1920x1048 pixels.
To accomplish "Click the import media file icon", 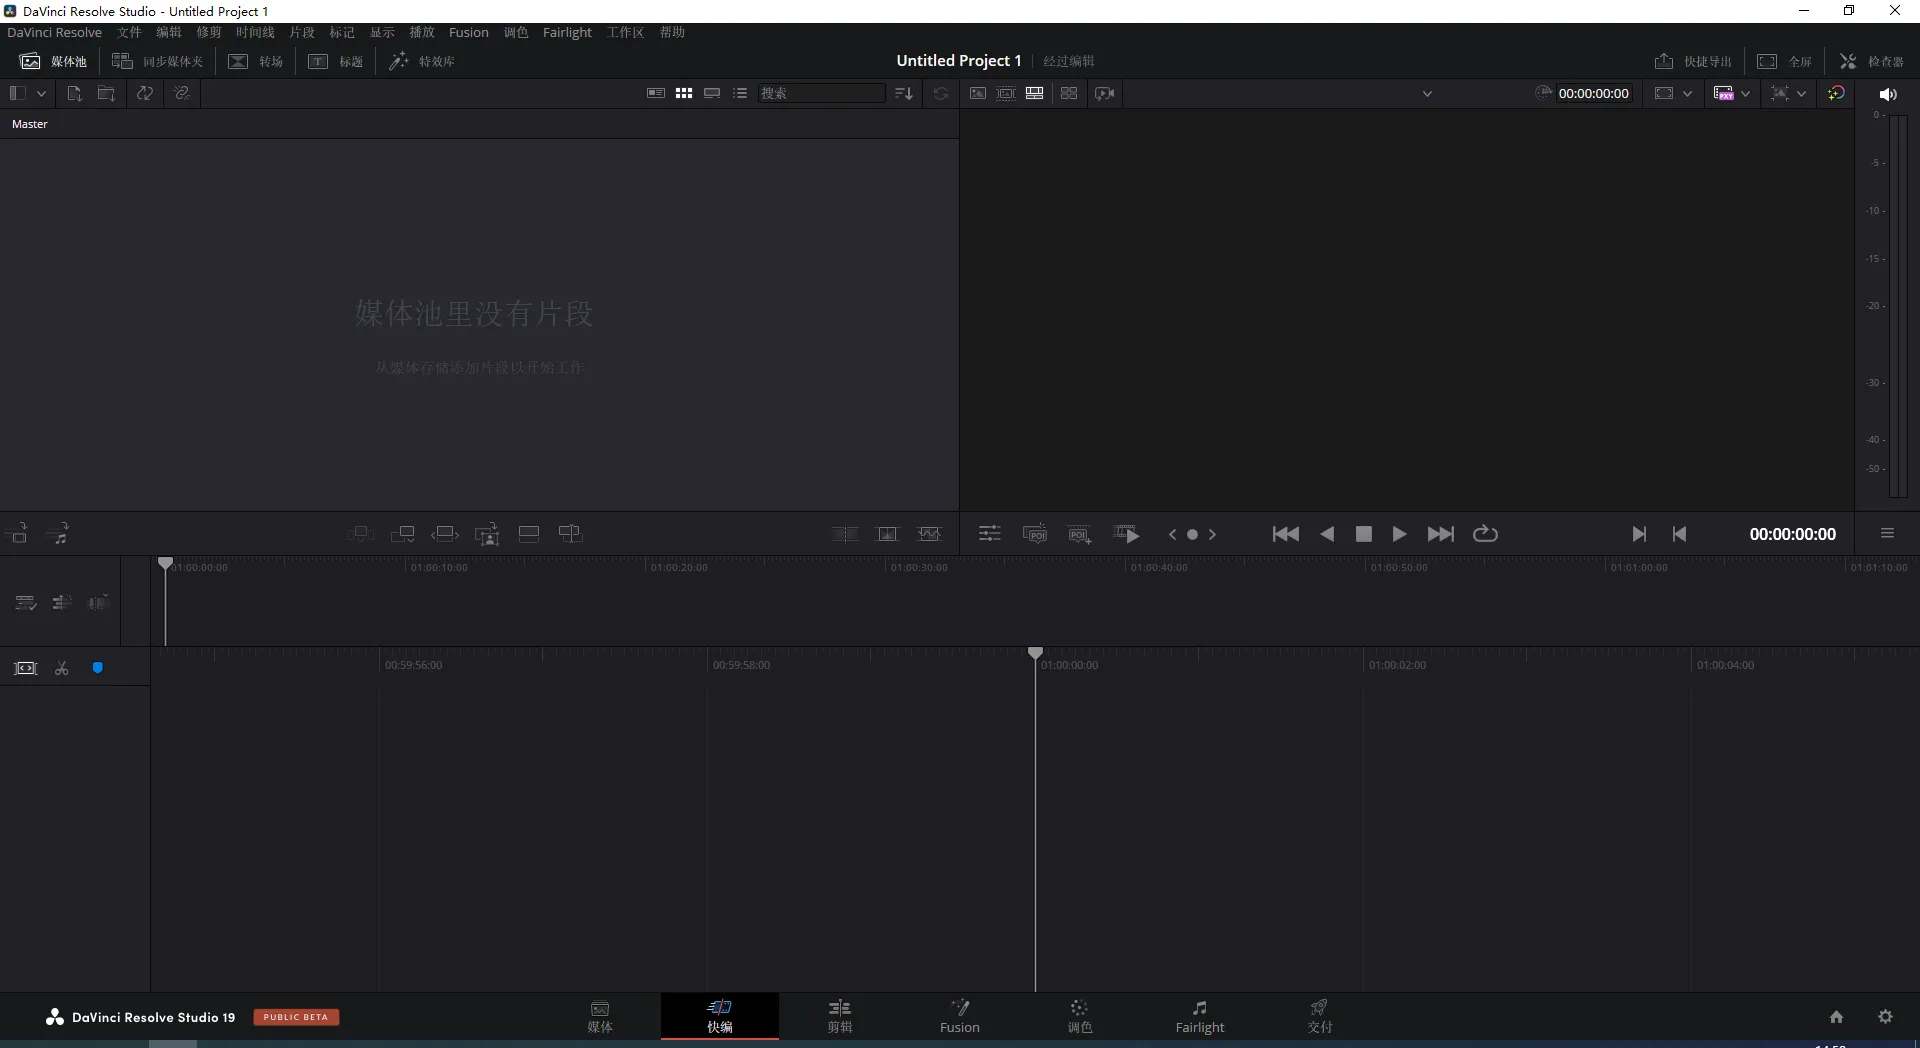I will [74, 93].
